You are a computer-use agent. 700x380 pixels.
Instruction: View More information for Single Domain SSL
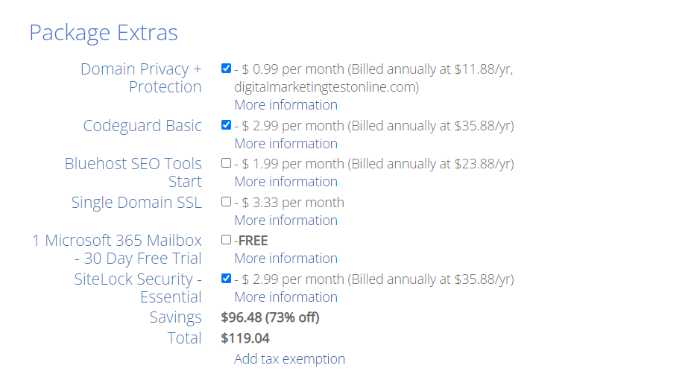coord(286,221)
